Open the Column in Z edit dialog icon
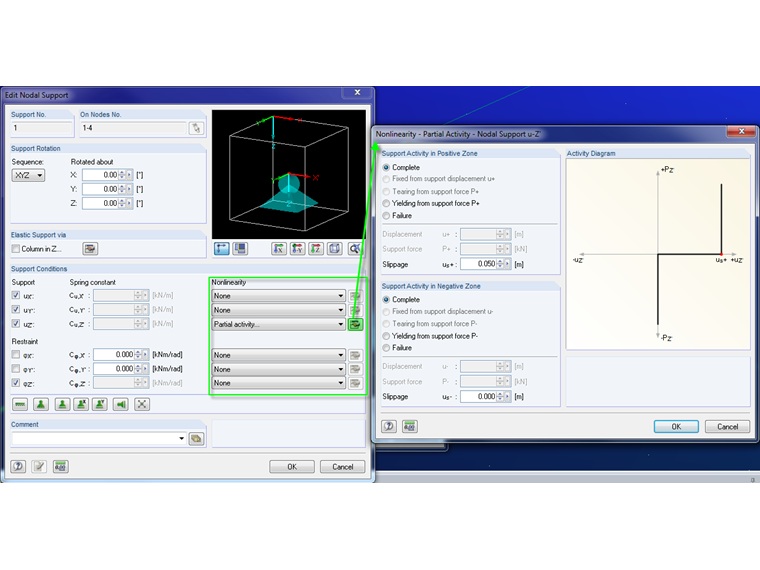The width and height of the screenshot is (760, 570). point(90,249)
